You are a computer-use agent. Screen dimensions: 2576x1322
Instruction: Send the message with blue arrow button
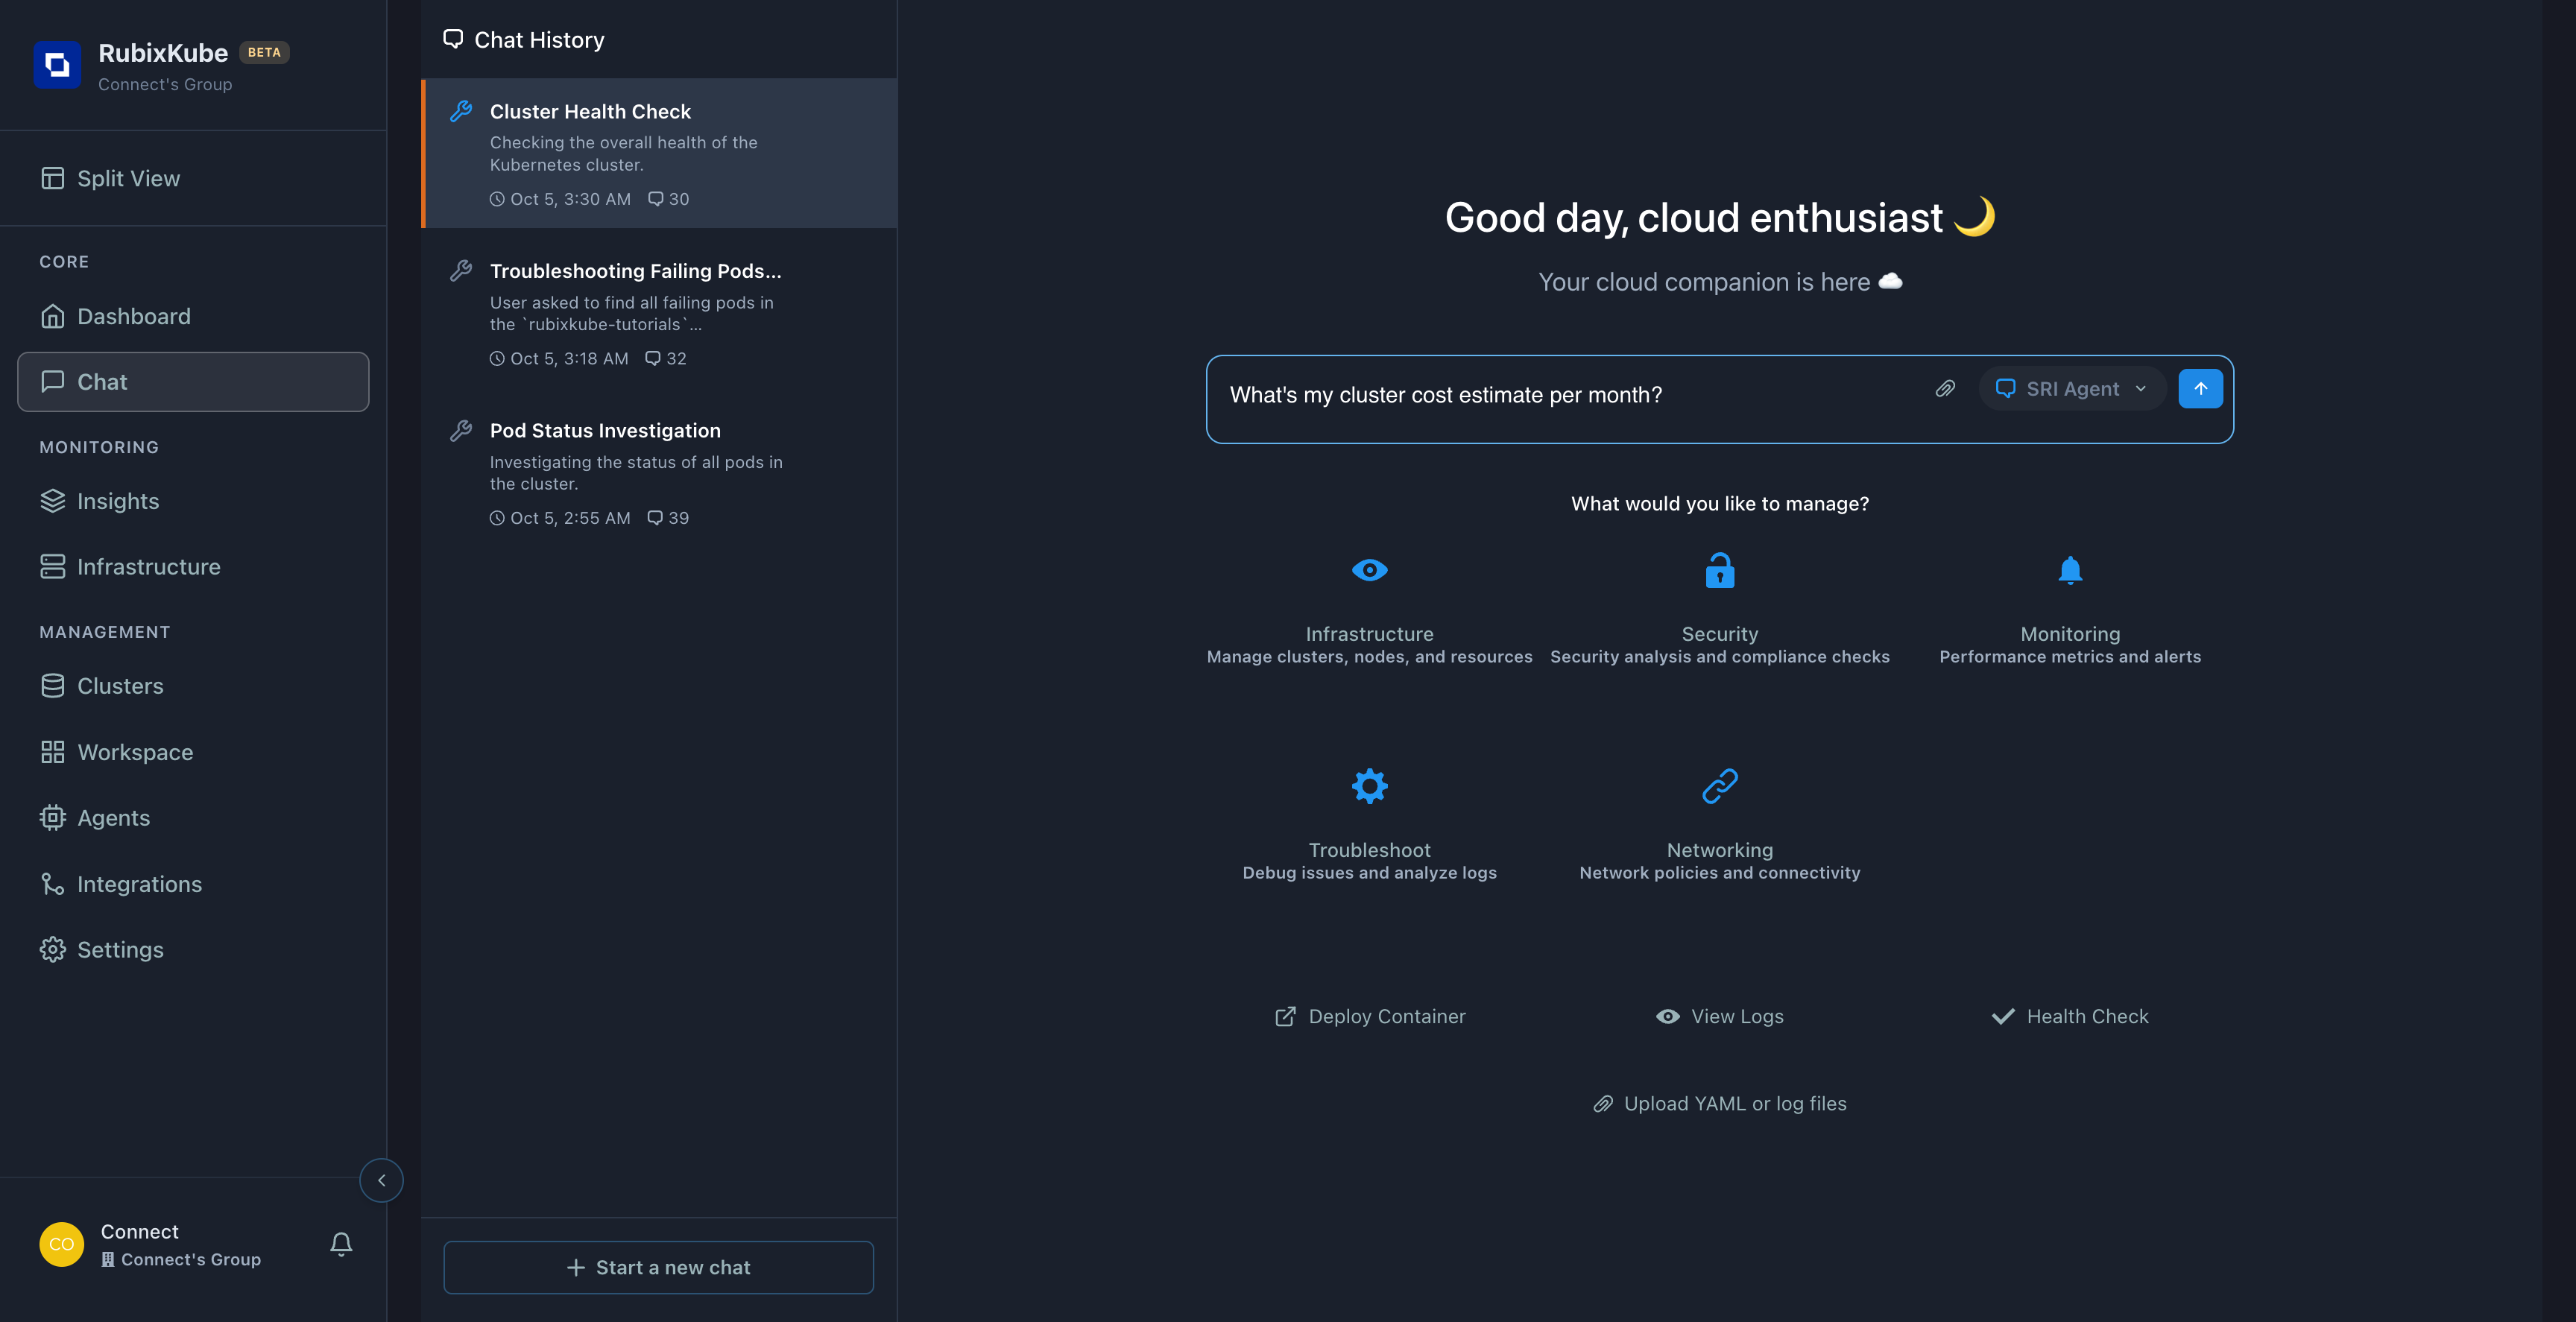2200,388
